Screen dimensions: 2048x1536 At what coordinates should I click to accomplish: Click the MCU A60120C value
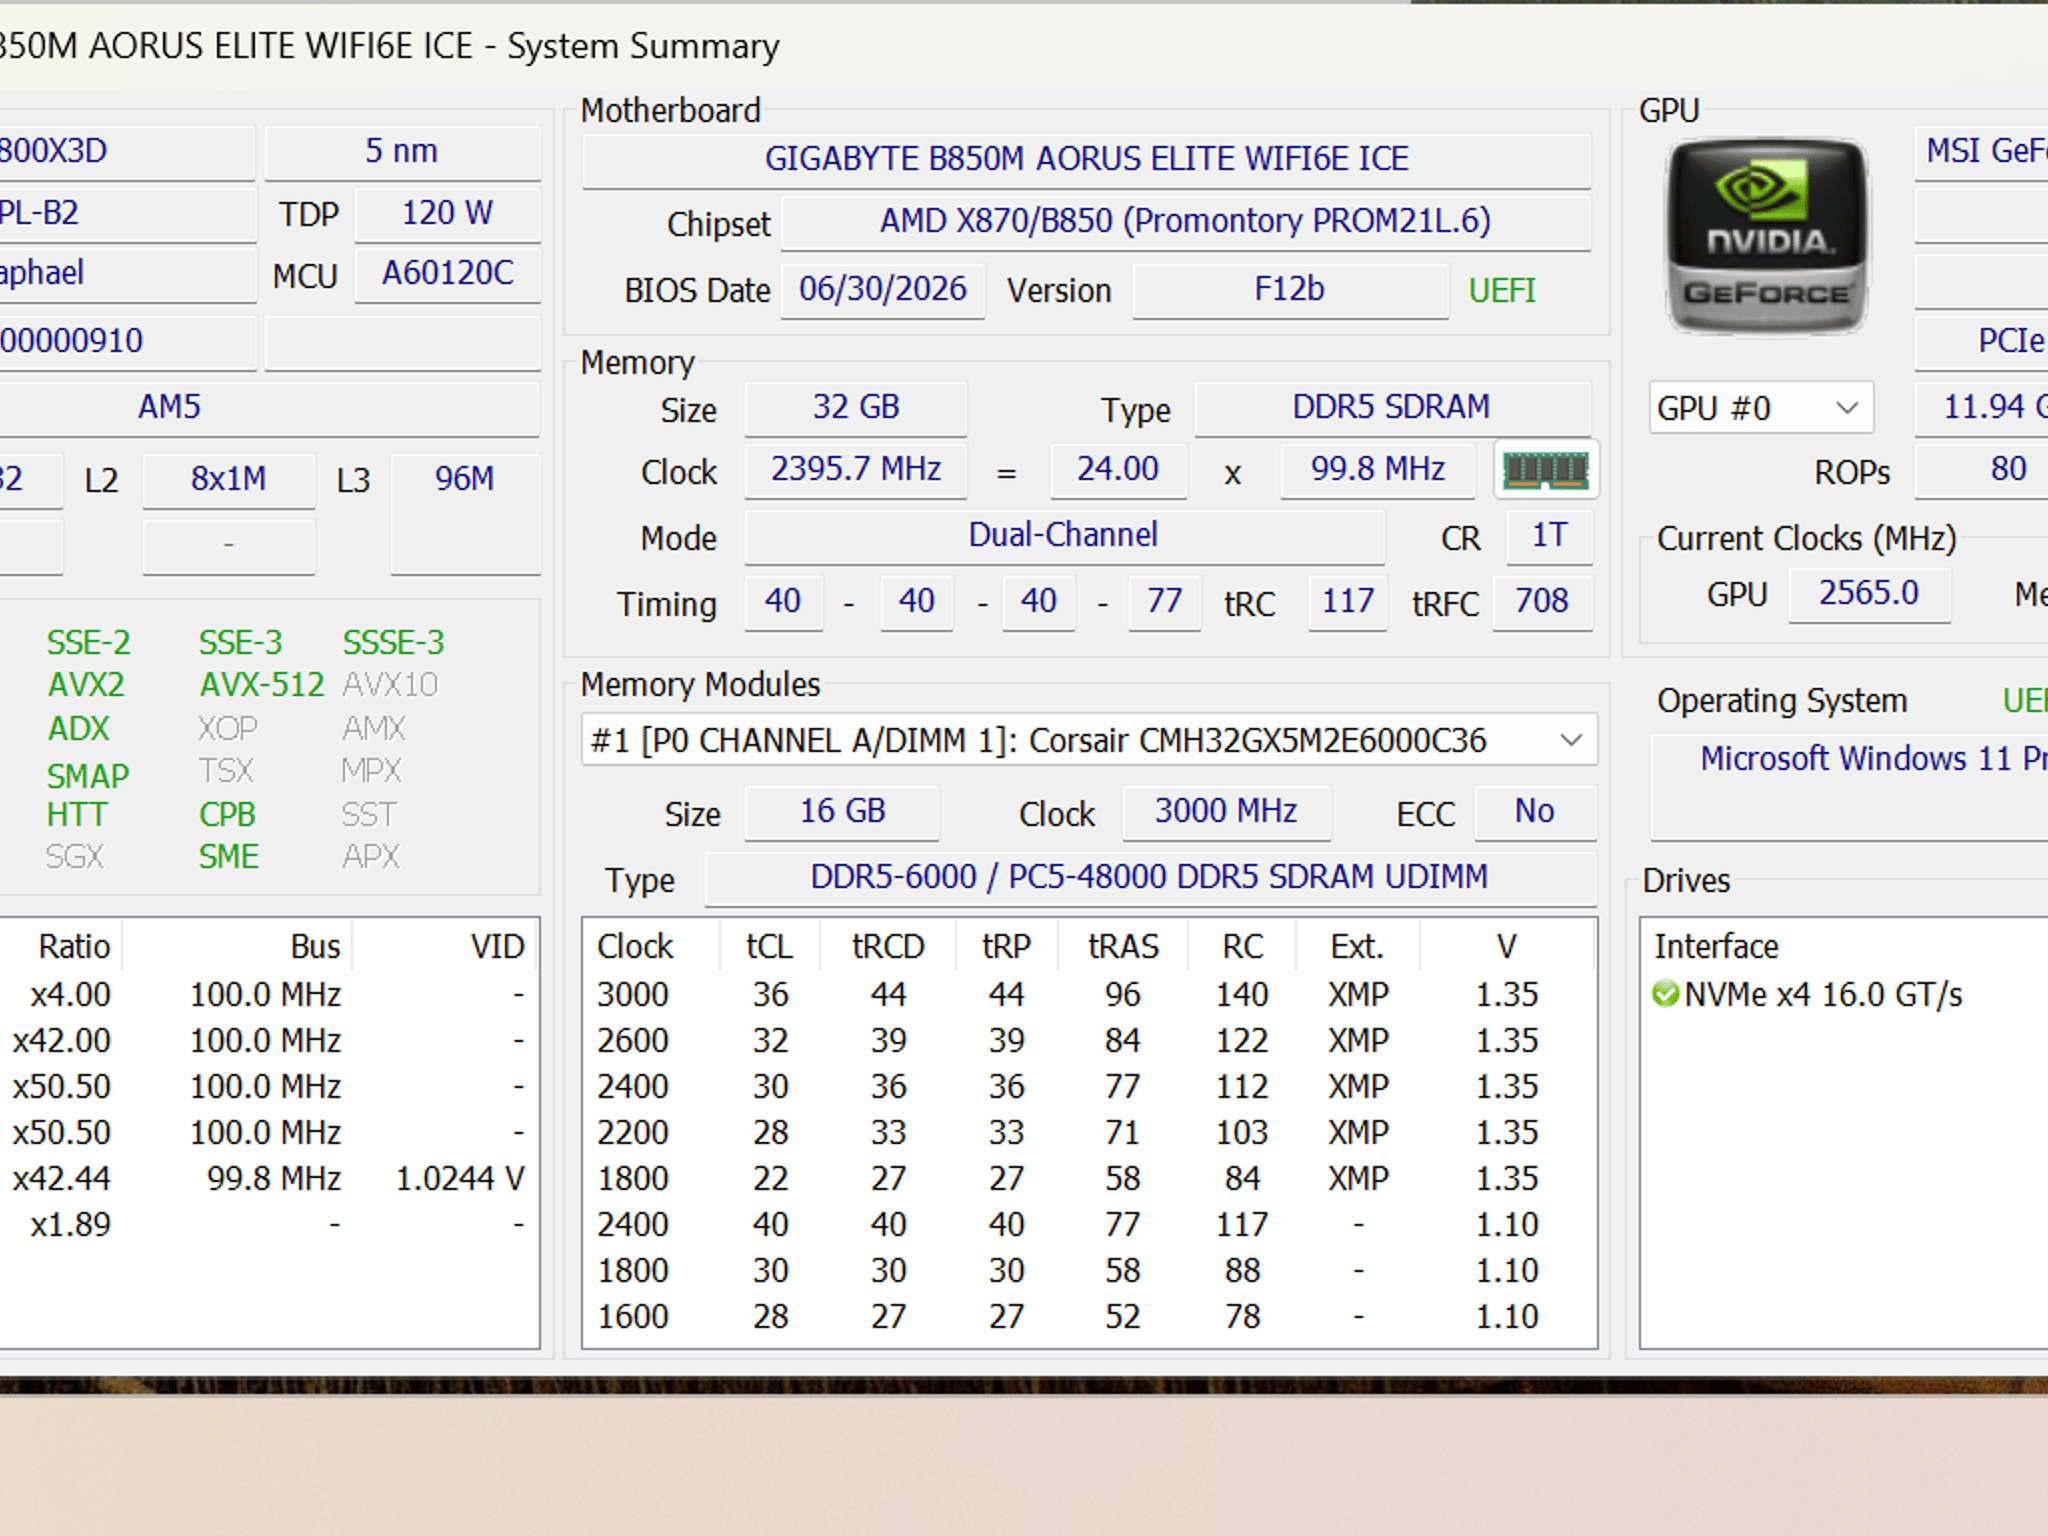point(448,274)
